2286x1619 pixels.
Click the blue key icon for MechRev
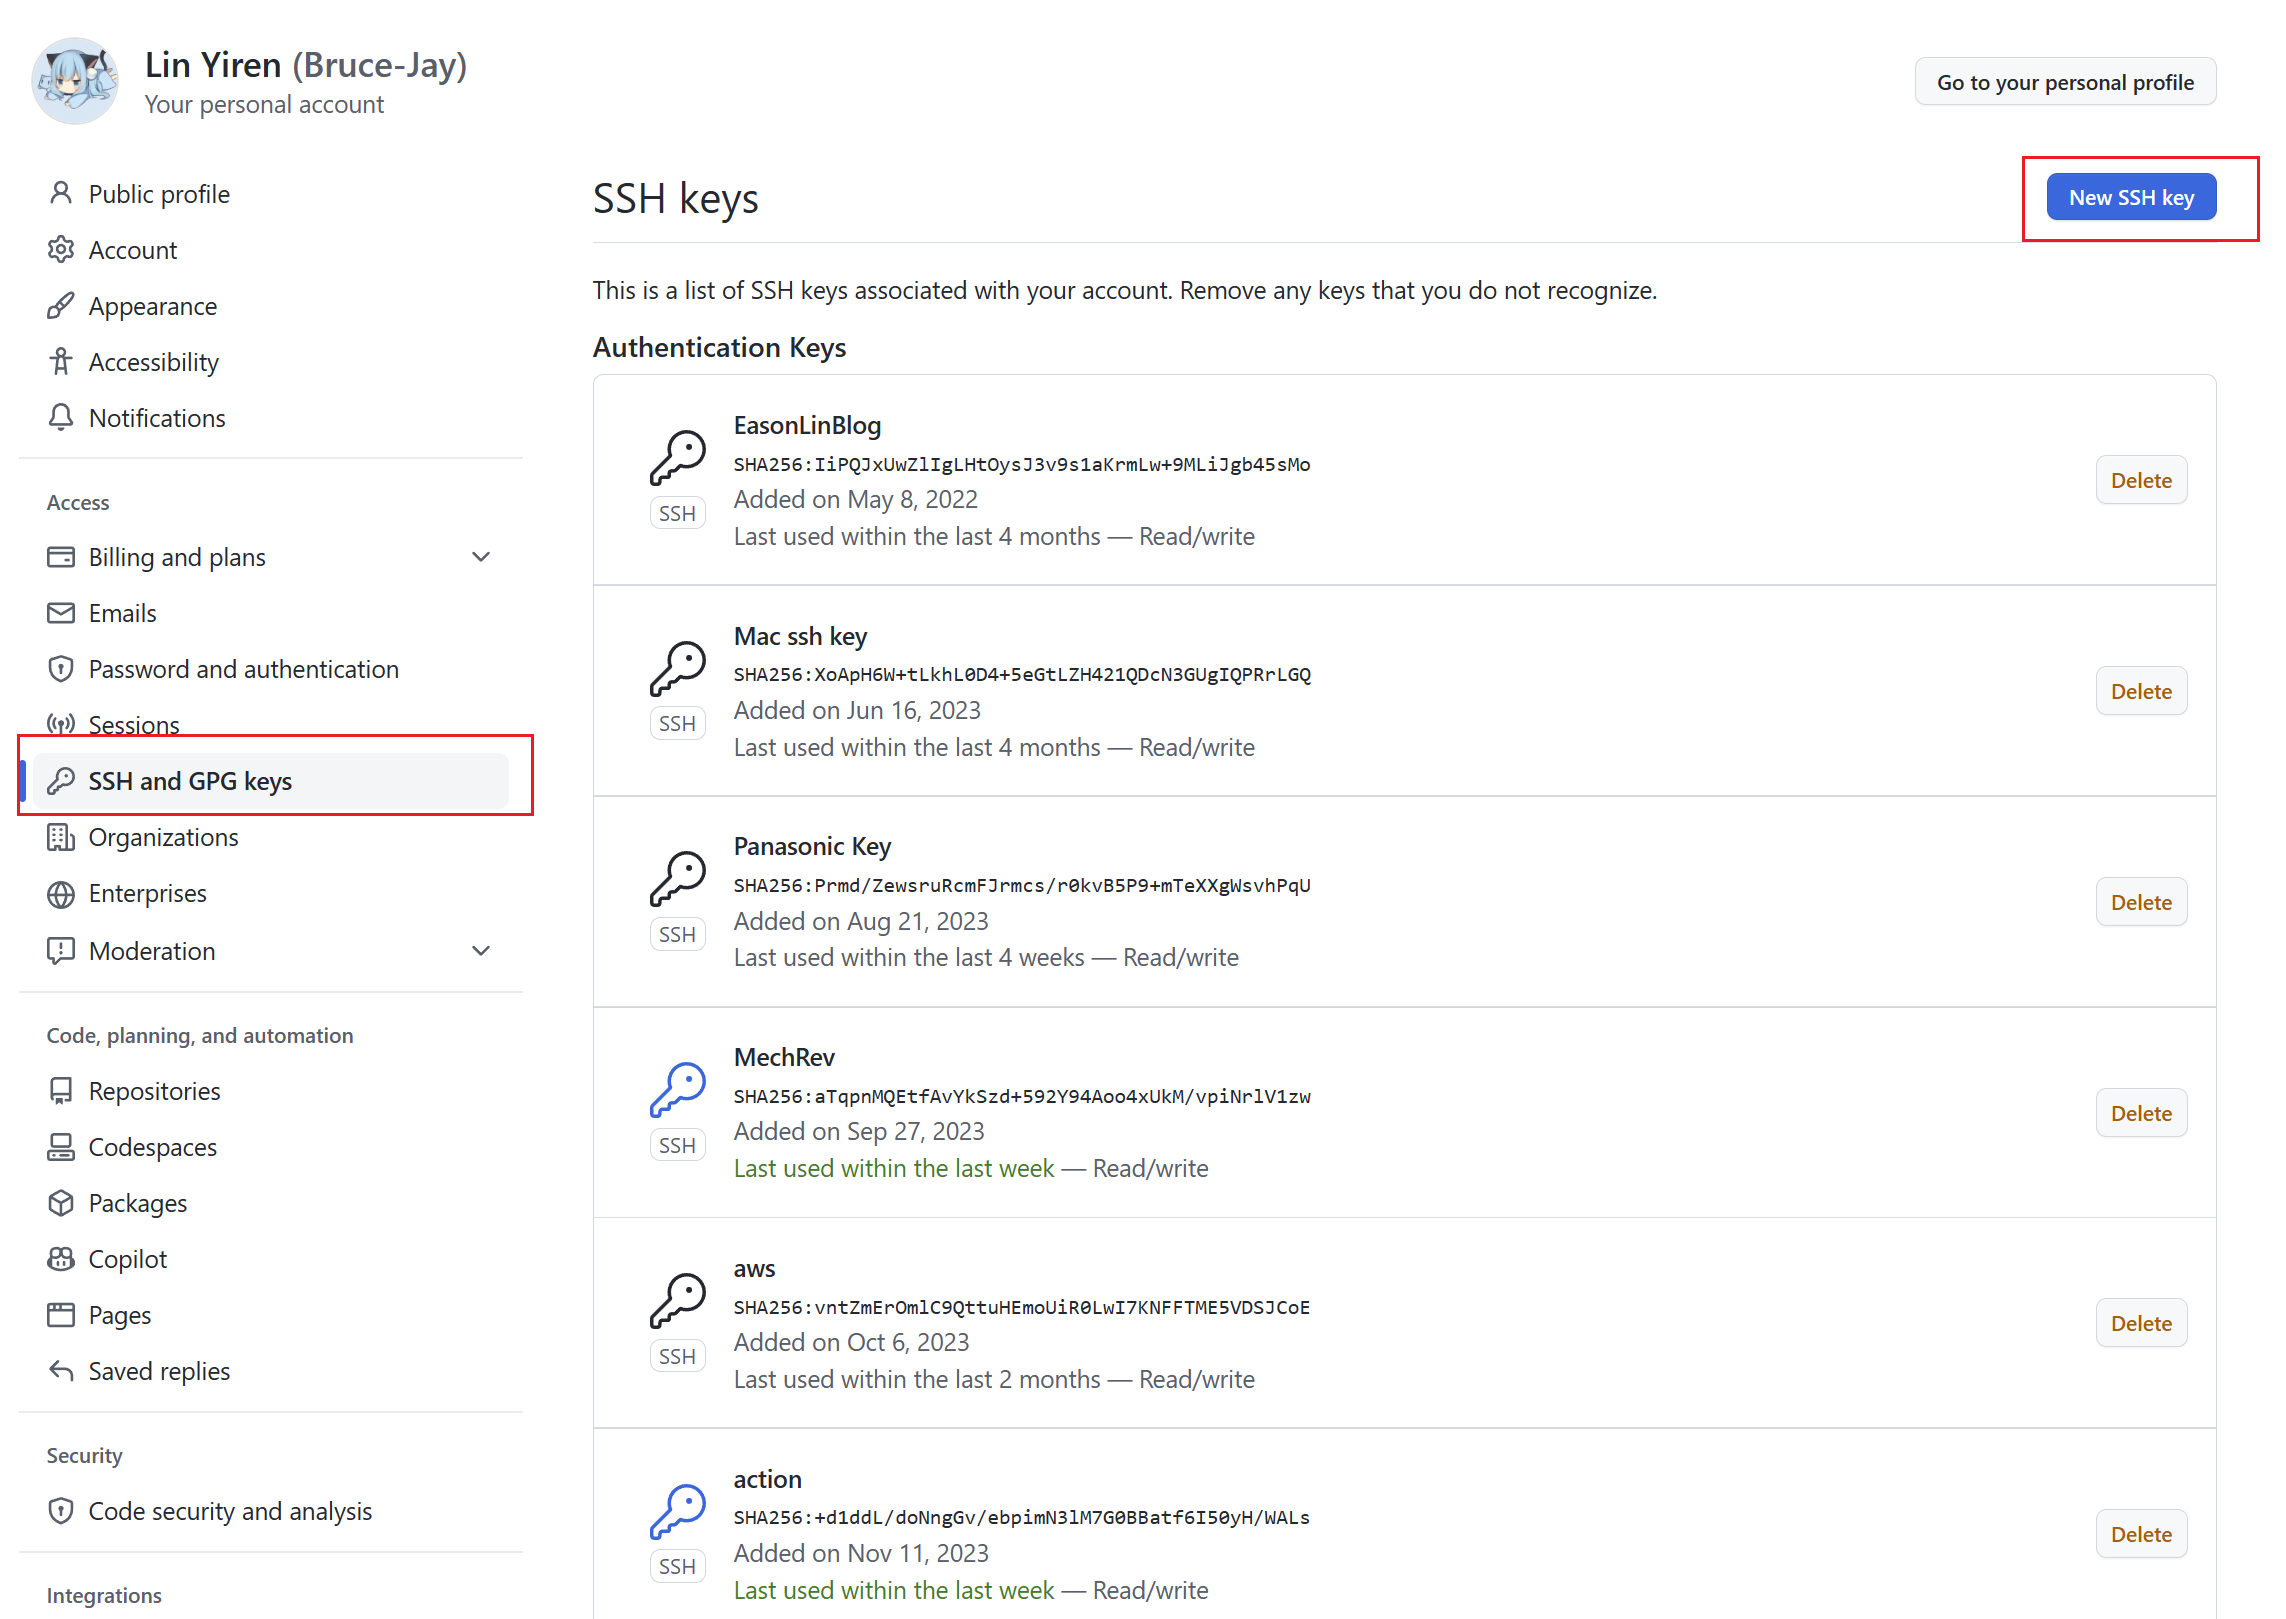tap(677, 1089)
